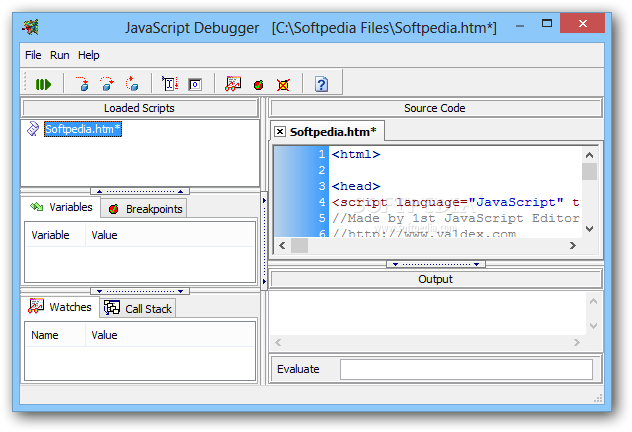Click into the Evaluate input field
This screenshot has height=432, width=632.
(466, 369)
